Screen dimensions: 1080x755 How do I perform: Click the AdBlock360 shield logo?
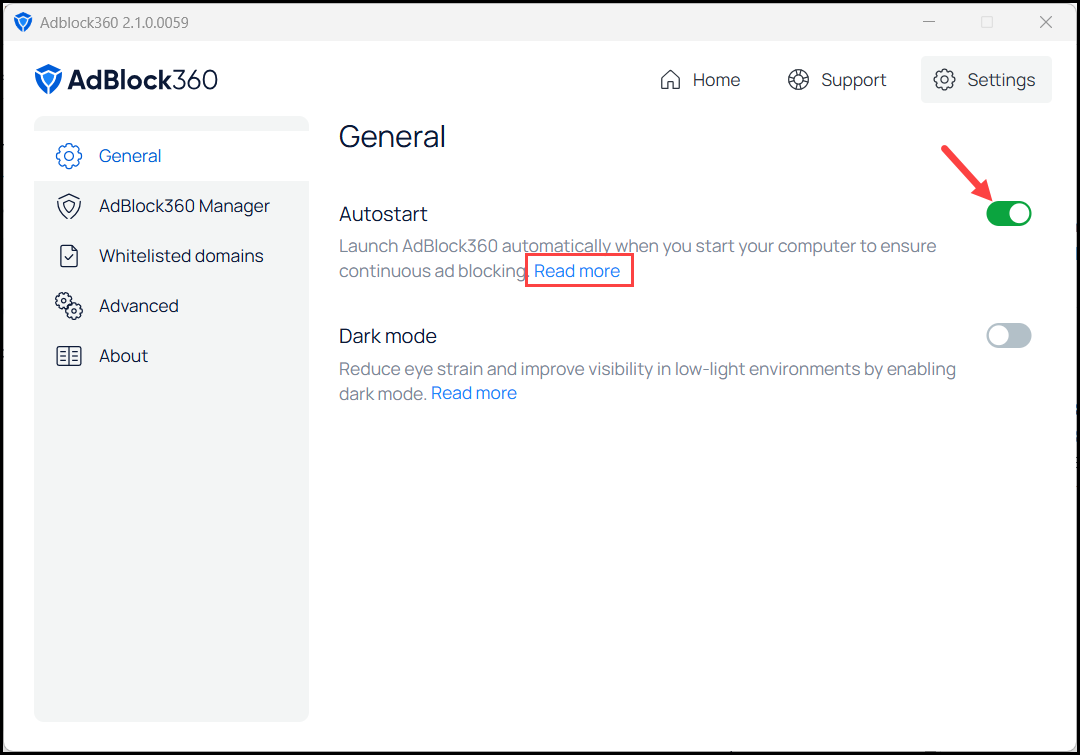point(48,79)
